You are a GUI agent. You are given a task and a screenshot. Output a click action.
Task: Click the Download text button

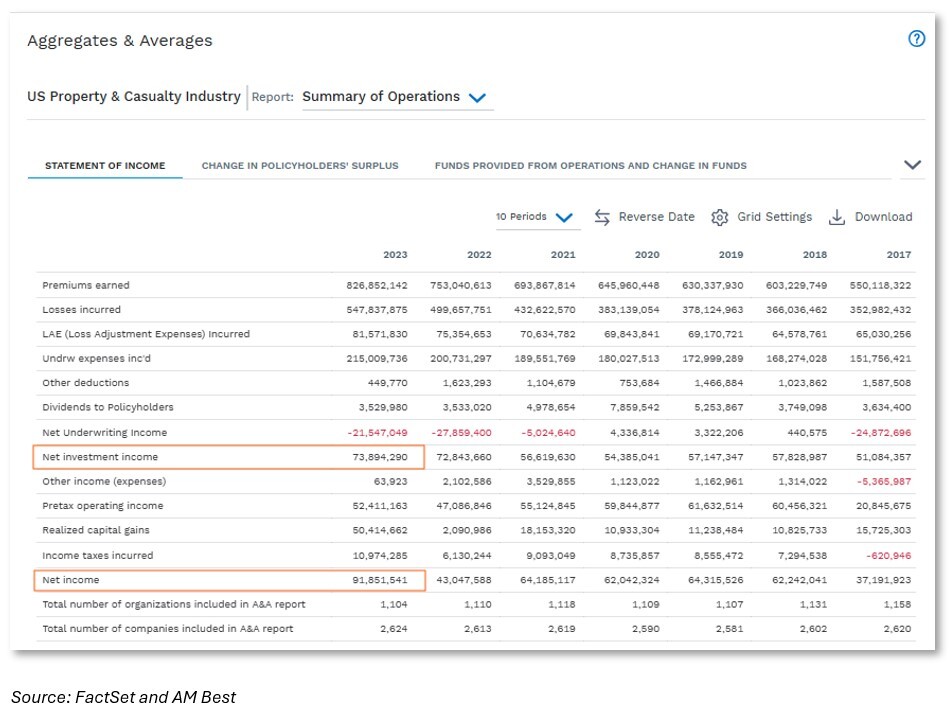click(883, 217)
